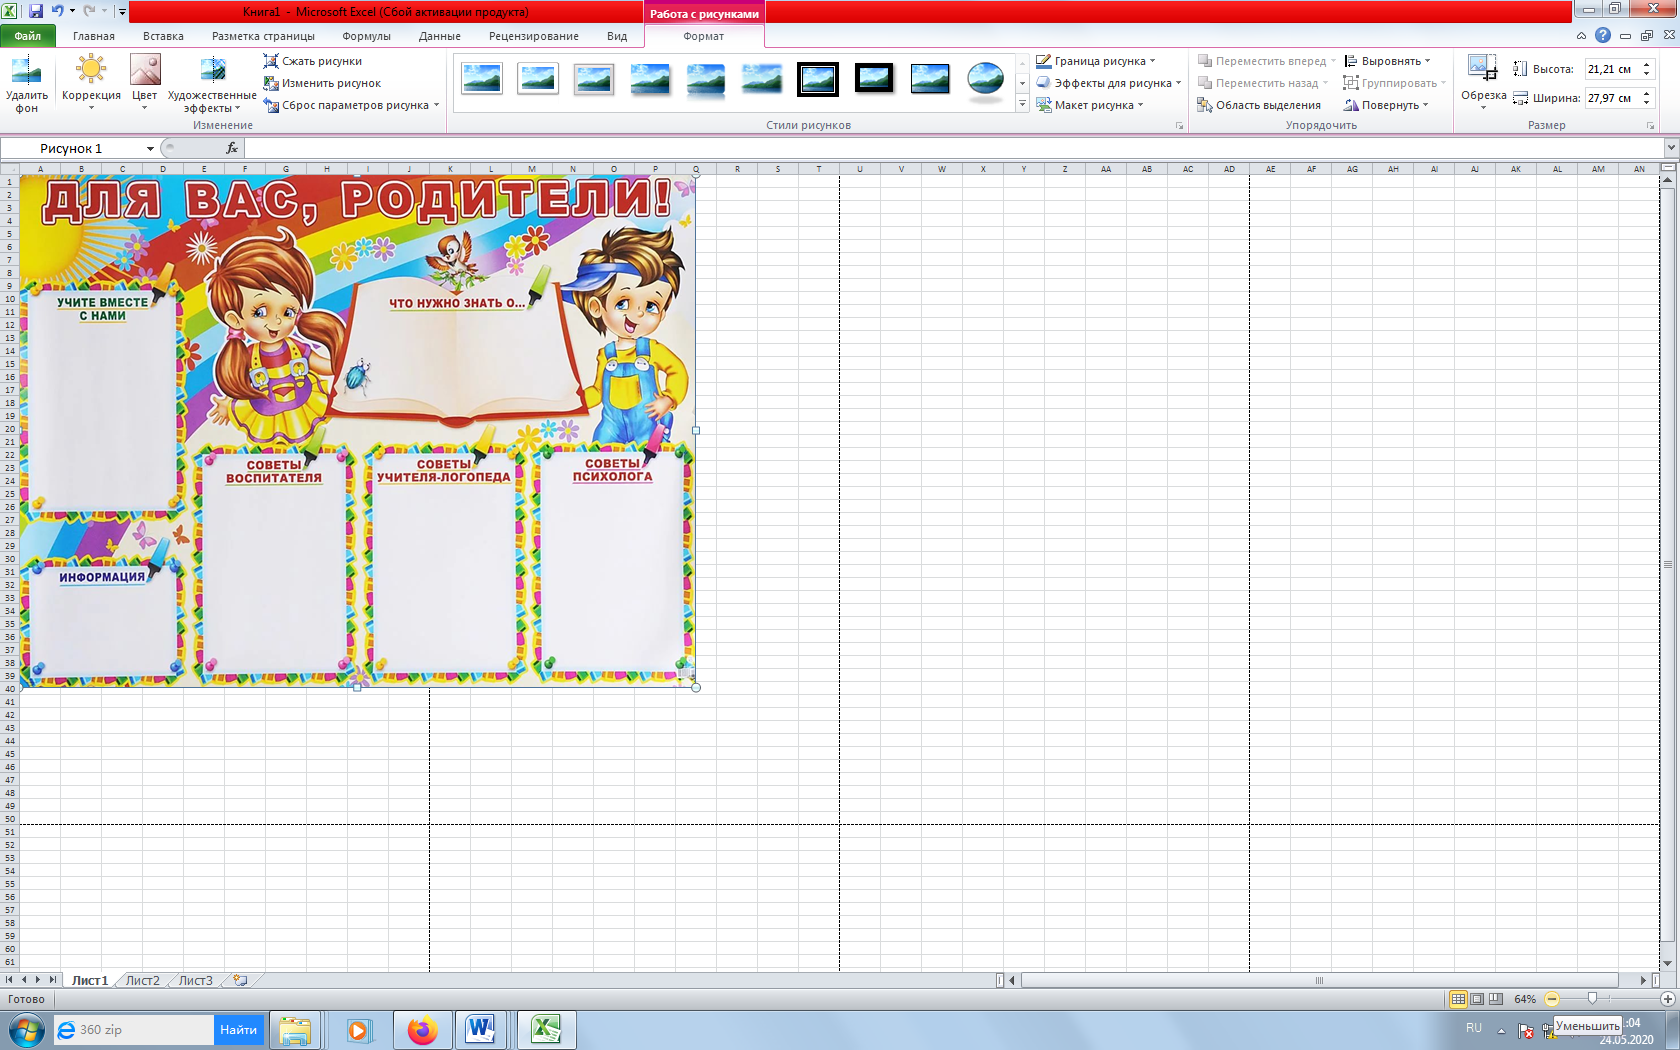Open the media player taskbar icon
Screen dimensions: 1680x1050
point(358,1030)
